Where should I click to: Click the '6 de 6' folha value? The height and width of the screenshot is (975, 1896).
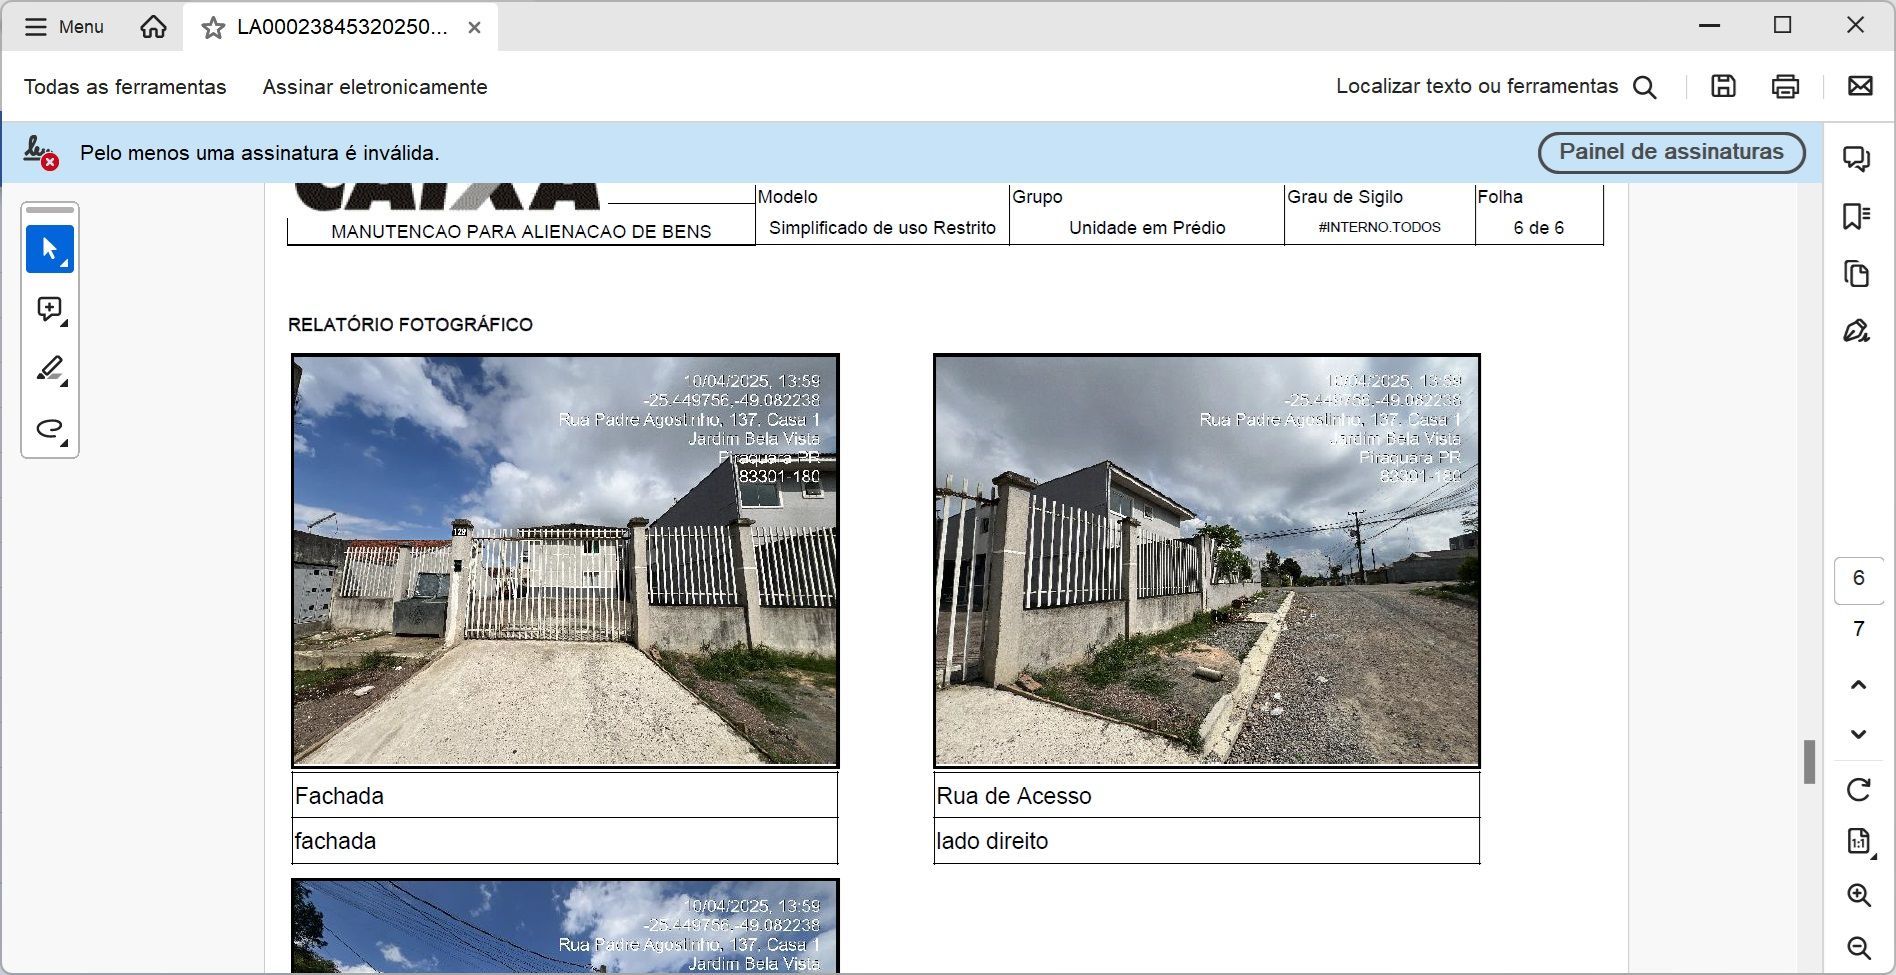[x=1538, y=228]
